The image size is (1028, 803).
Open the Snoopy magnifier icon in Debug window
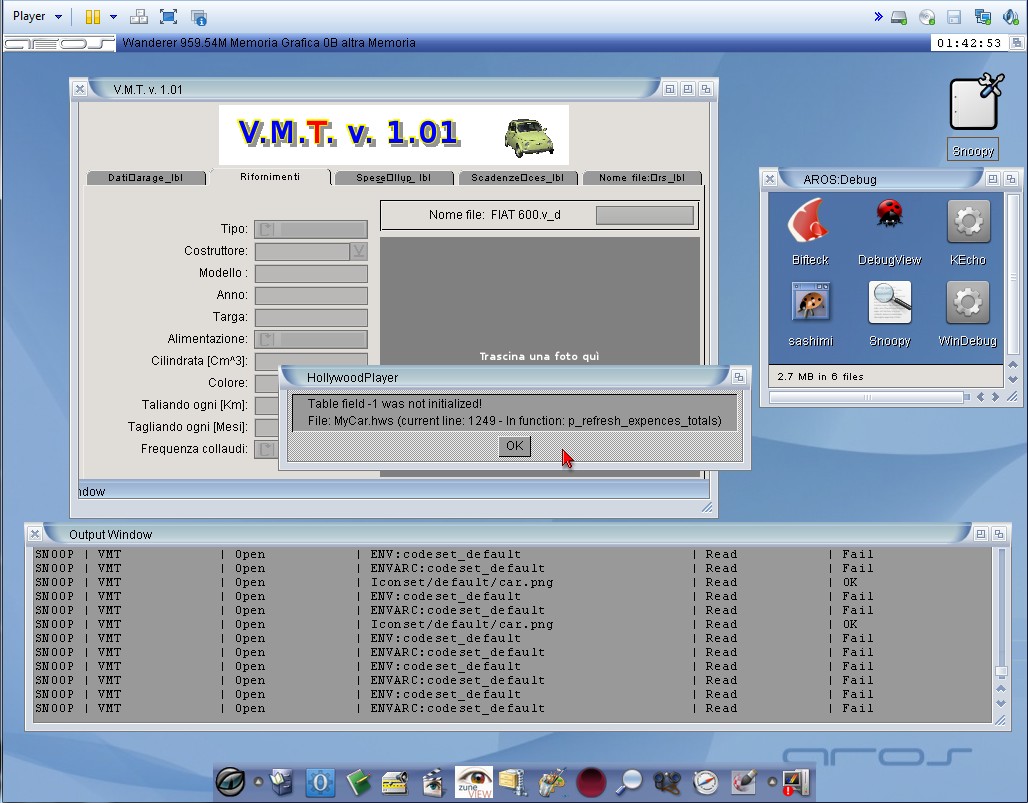point(889,304)
